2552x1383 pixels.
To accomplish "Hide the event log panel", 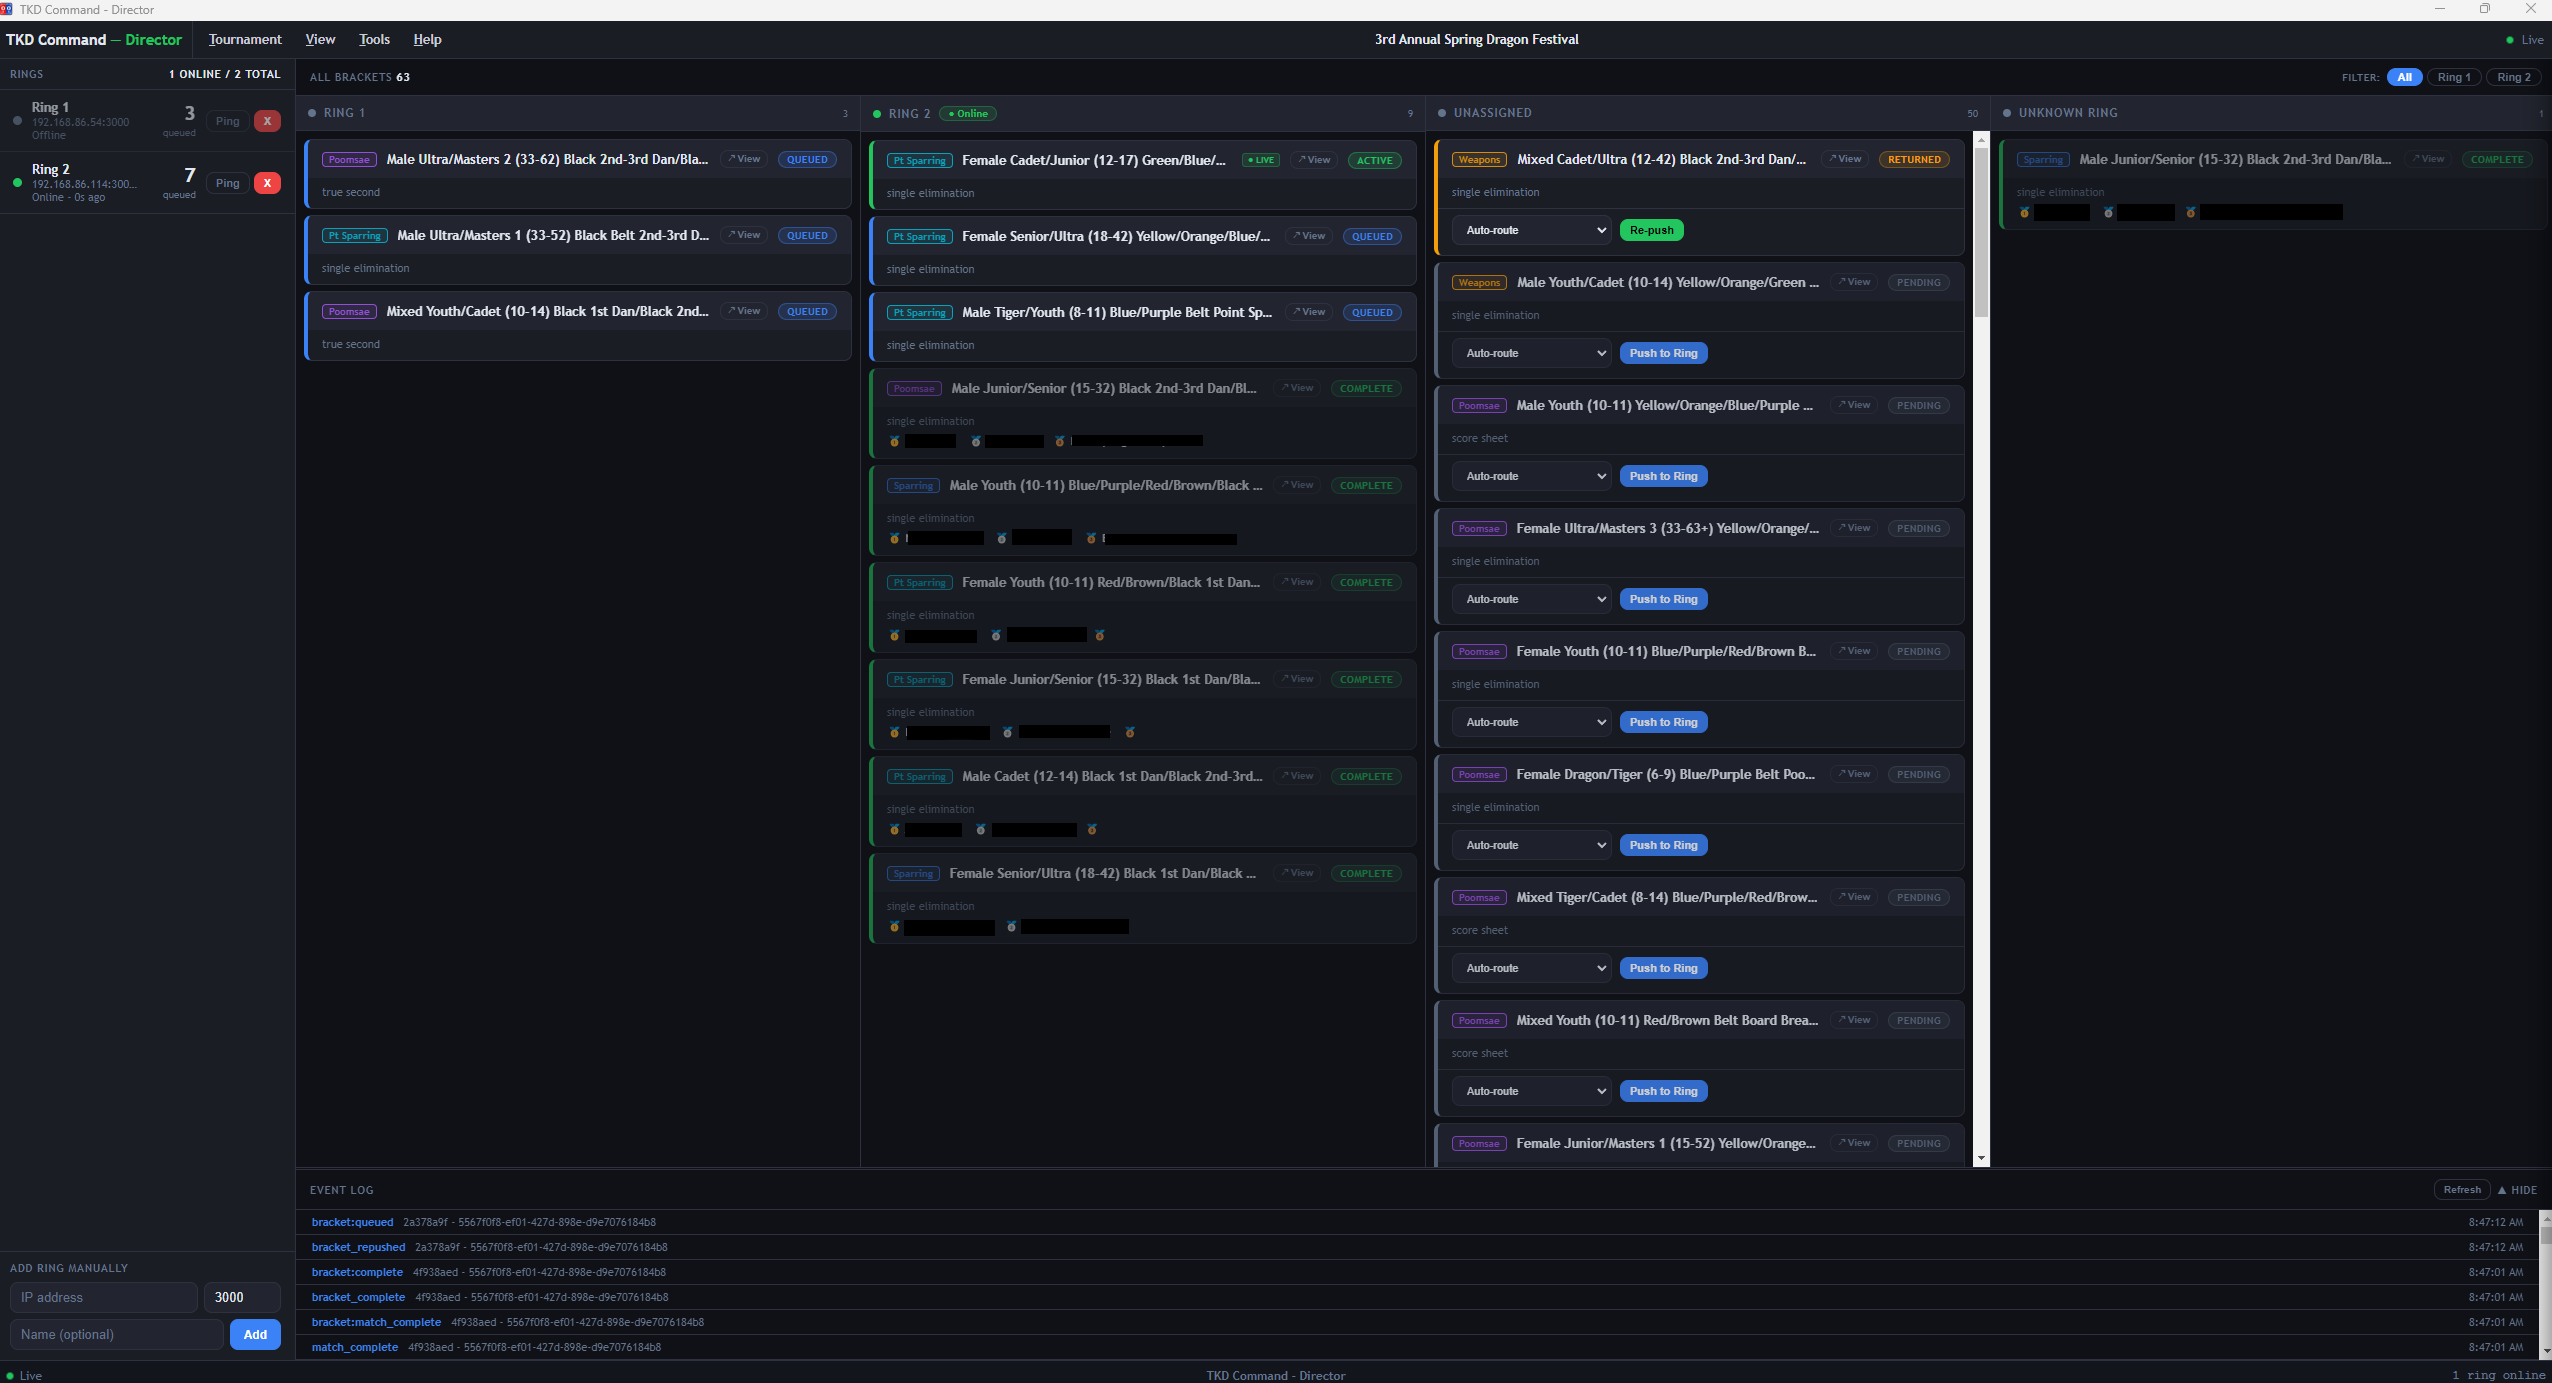I will click(2517, 1190).
